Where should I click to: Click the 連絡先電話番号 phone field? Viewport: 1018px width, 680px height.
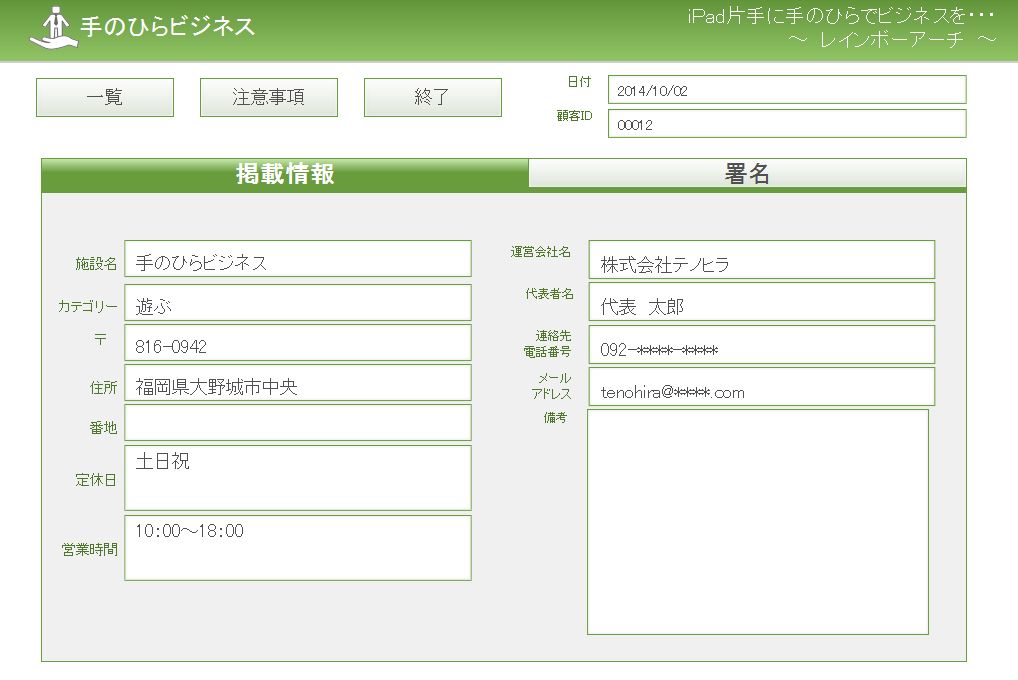click(x=762, y=345)
